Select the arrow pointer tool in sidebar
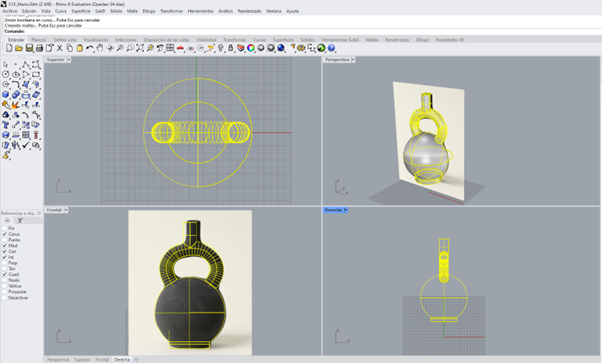The width and height of the screenshot is (602, 363). click(5, 65)
